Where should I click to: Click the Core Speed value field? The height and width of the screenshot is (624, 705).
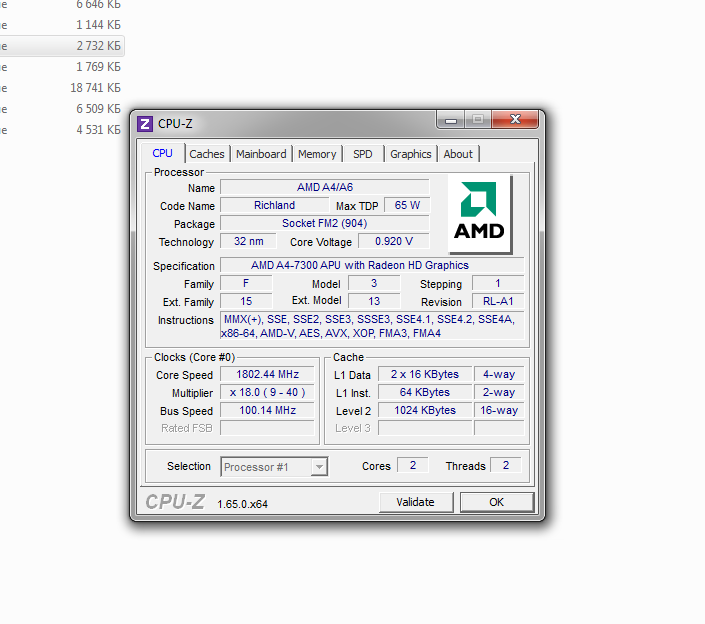pos(267,375)
